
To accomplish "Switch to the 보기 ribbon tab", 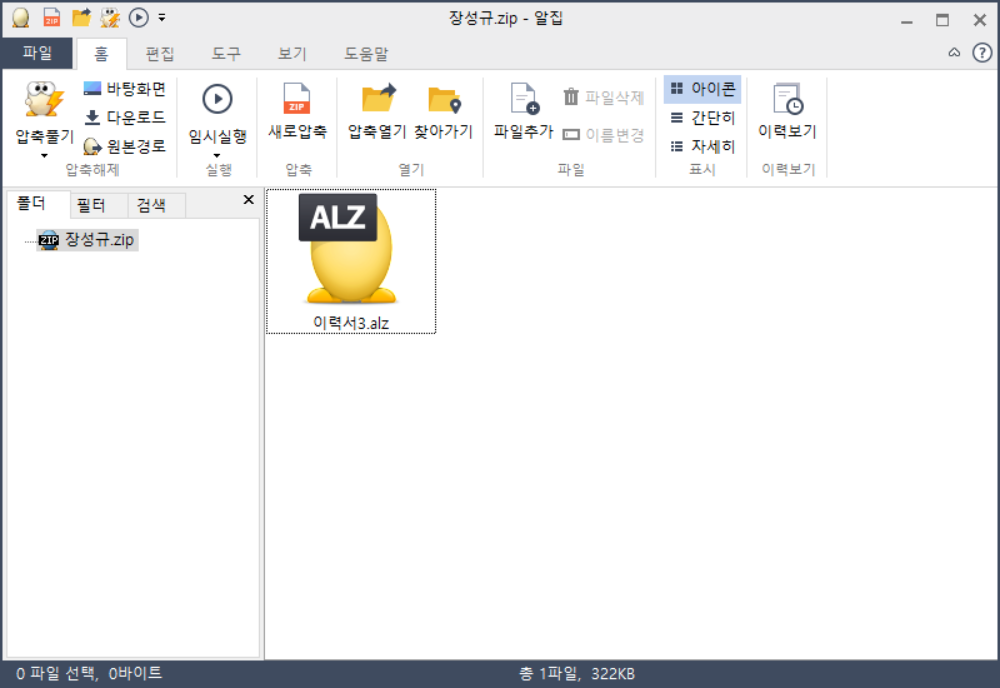I will [292, 54].
